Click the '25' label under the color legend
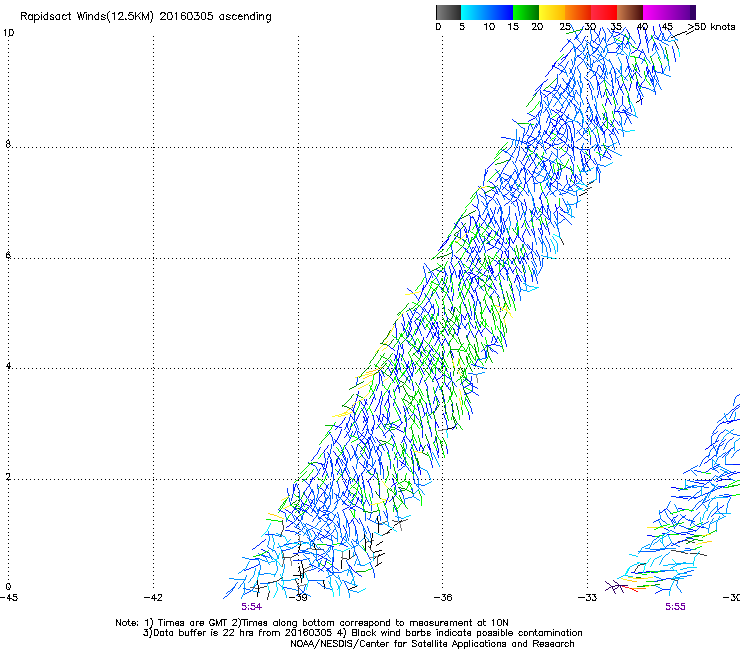Screen dimensions: 740x650 (565, 27)
